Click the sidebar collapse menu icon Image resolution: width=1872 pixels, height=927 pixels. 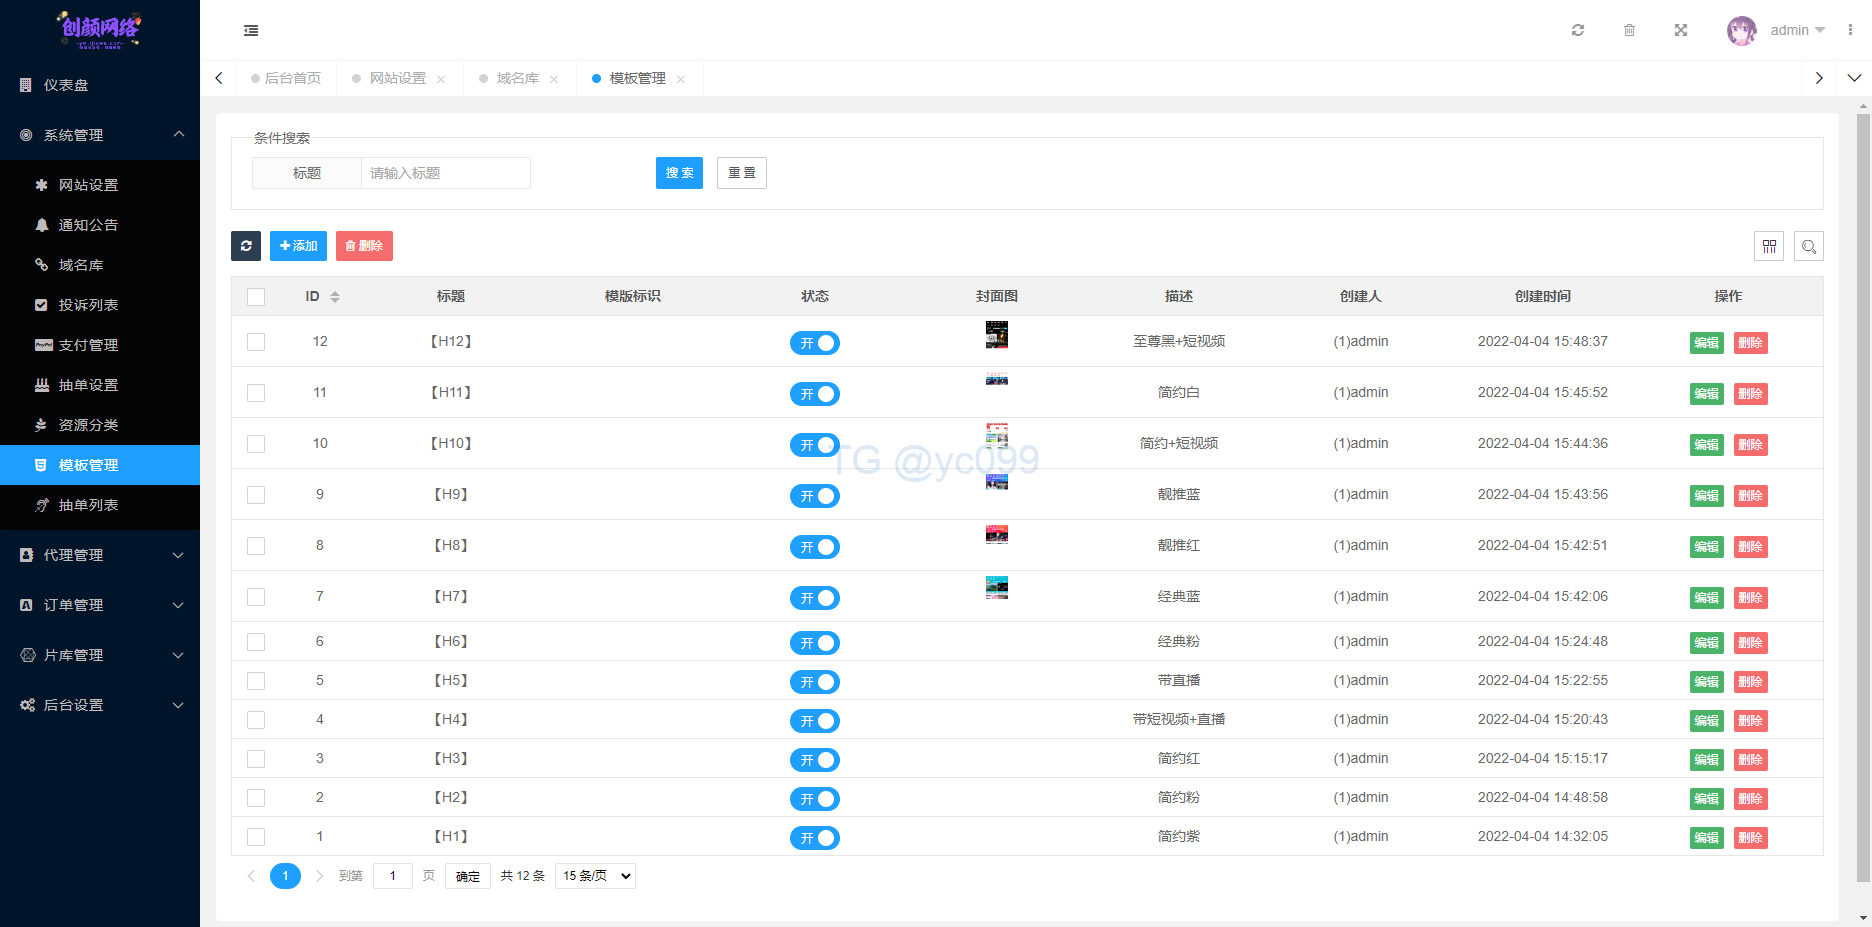(x=251, y=31)
